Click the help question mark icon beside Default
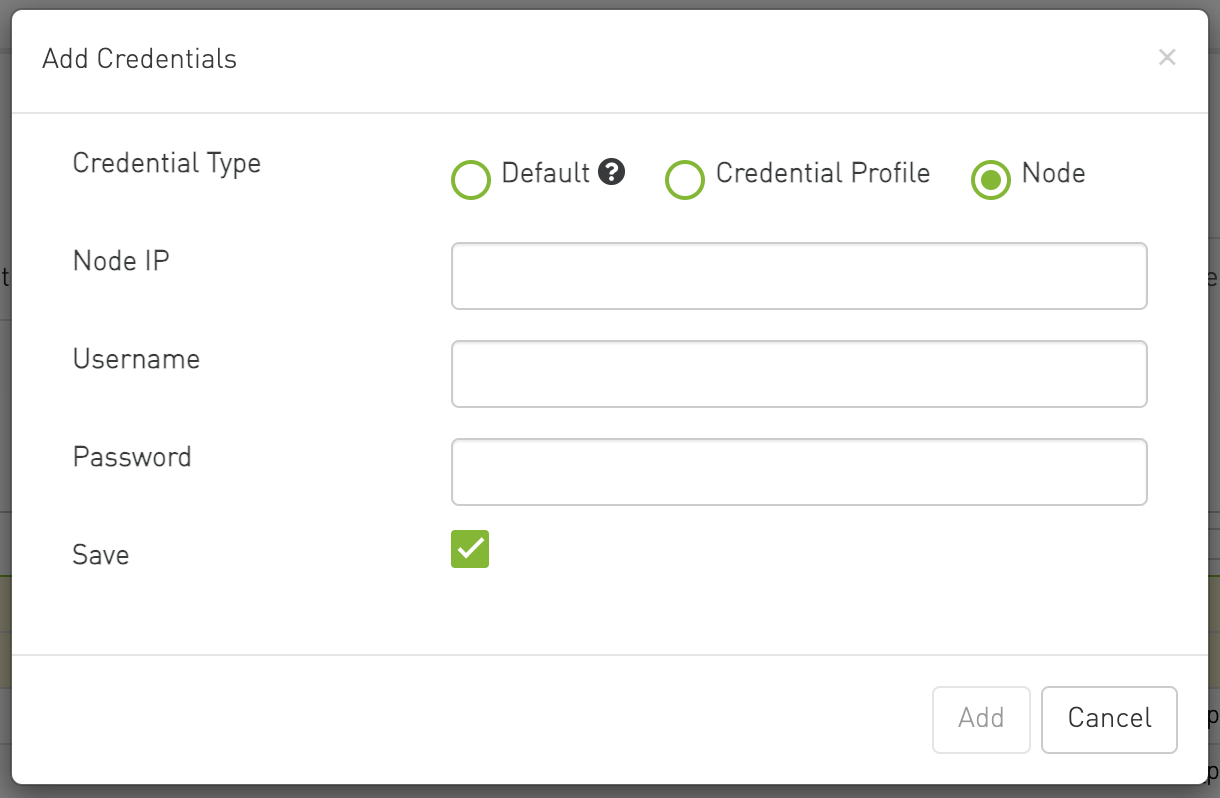The image size is (1220, 798). [611, 172]
